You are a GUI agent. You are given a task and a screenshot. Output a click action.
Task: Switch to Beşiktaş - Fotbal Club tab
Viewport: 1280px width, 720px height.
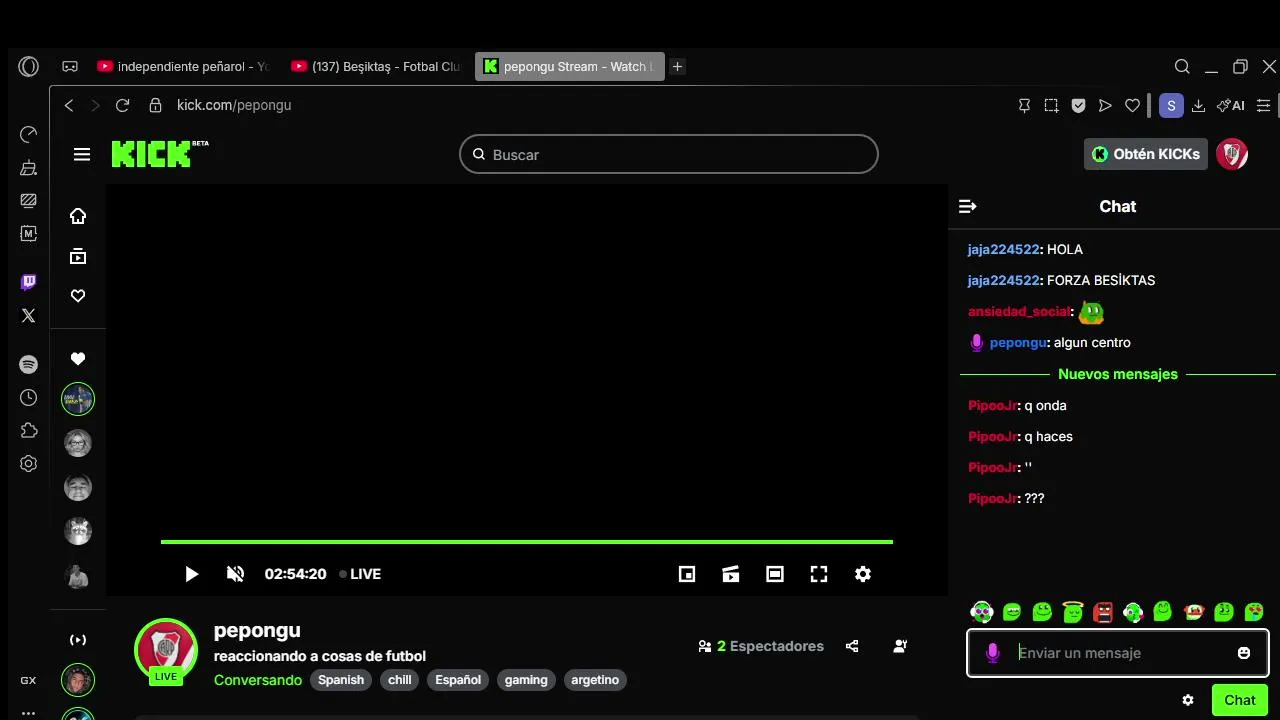[376, 67]
